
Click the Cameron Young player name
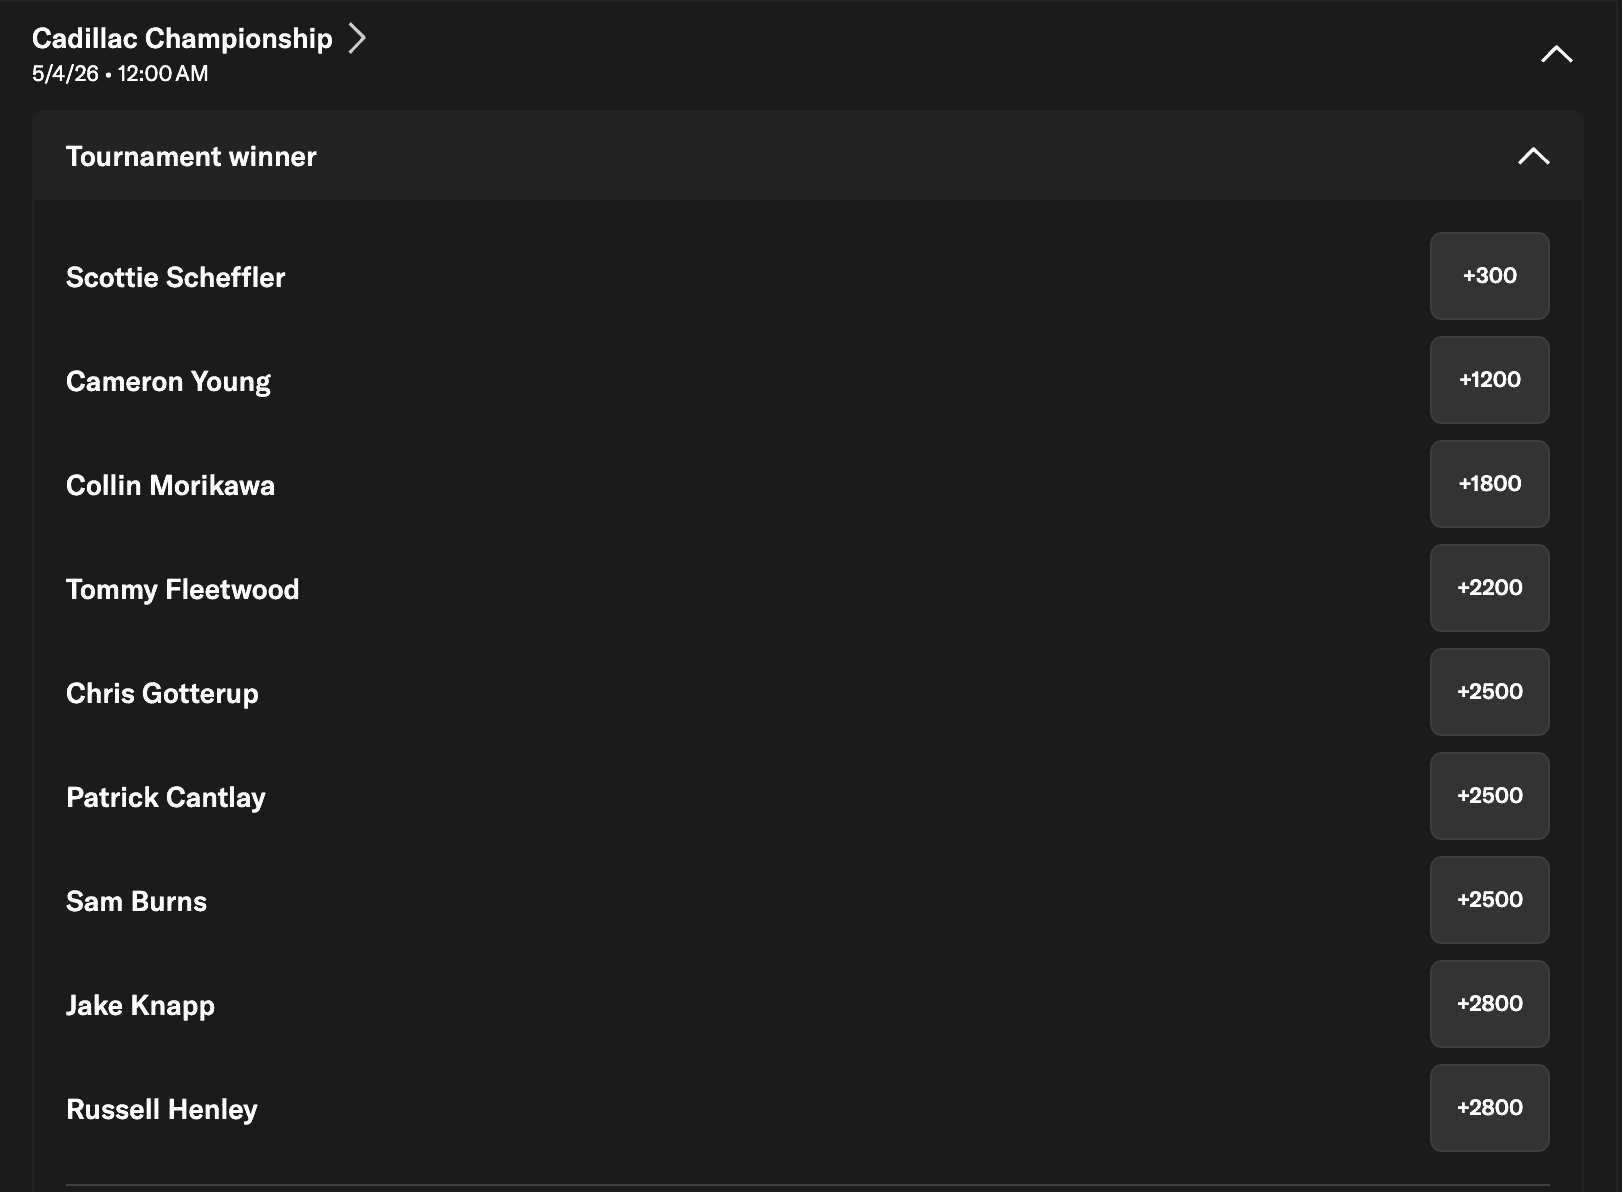(x=168, y=381)
